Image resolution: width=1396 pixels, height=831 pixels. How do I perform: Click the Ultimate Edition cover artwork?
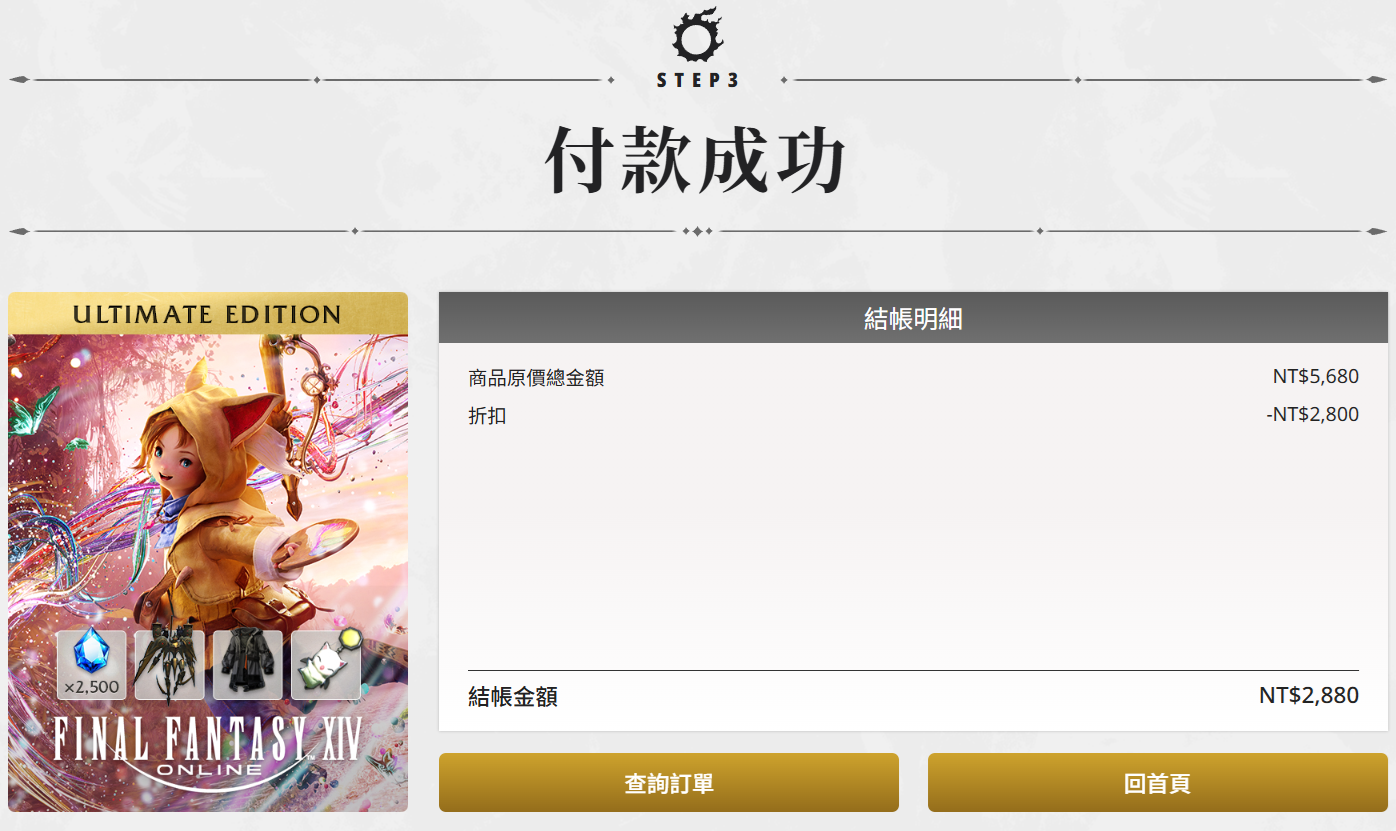coord(208,552)
